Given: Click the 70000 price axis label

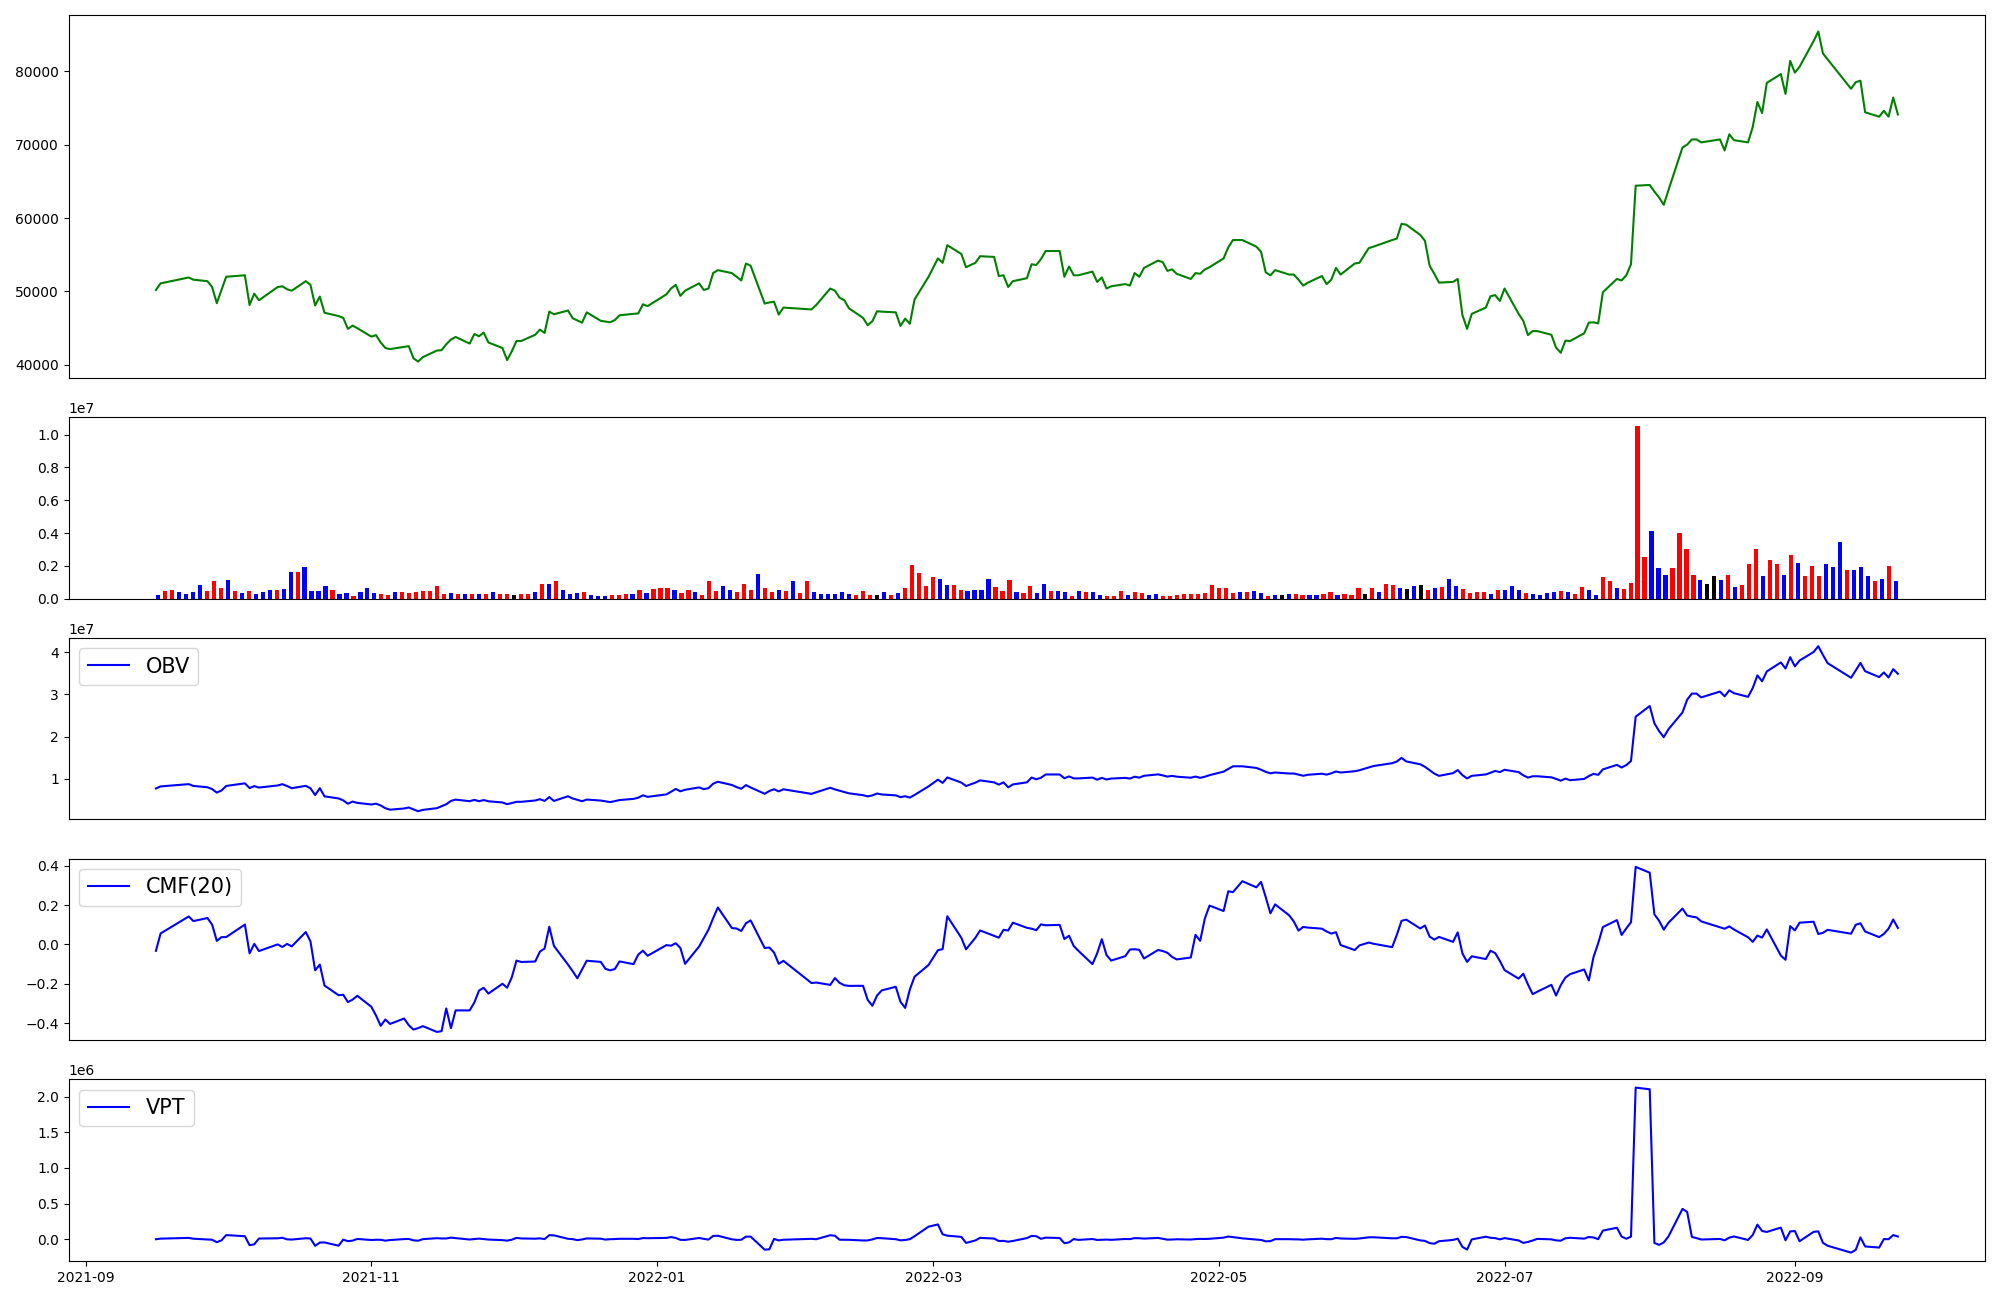Looking at the screenshot, I should tap(38, 145).
